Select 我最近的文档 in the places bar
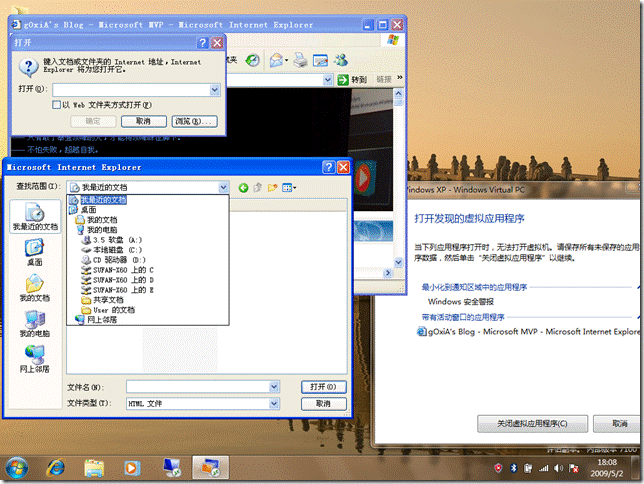This screenshot has width=644, height=484. (x=35, y=217)
